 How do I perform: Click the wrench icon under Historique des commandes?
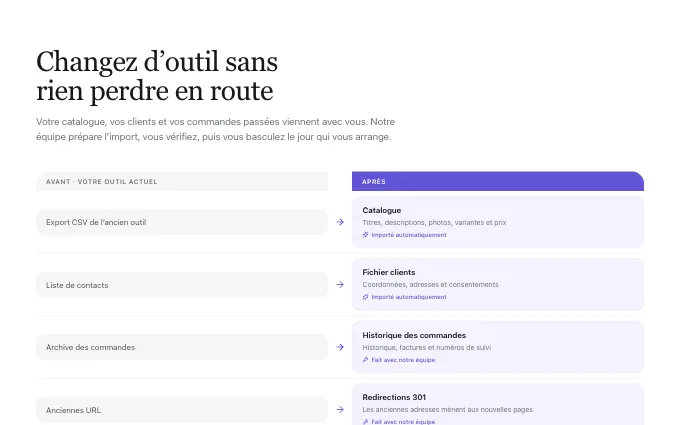click(x=366, y=360)
